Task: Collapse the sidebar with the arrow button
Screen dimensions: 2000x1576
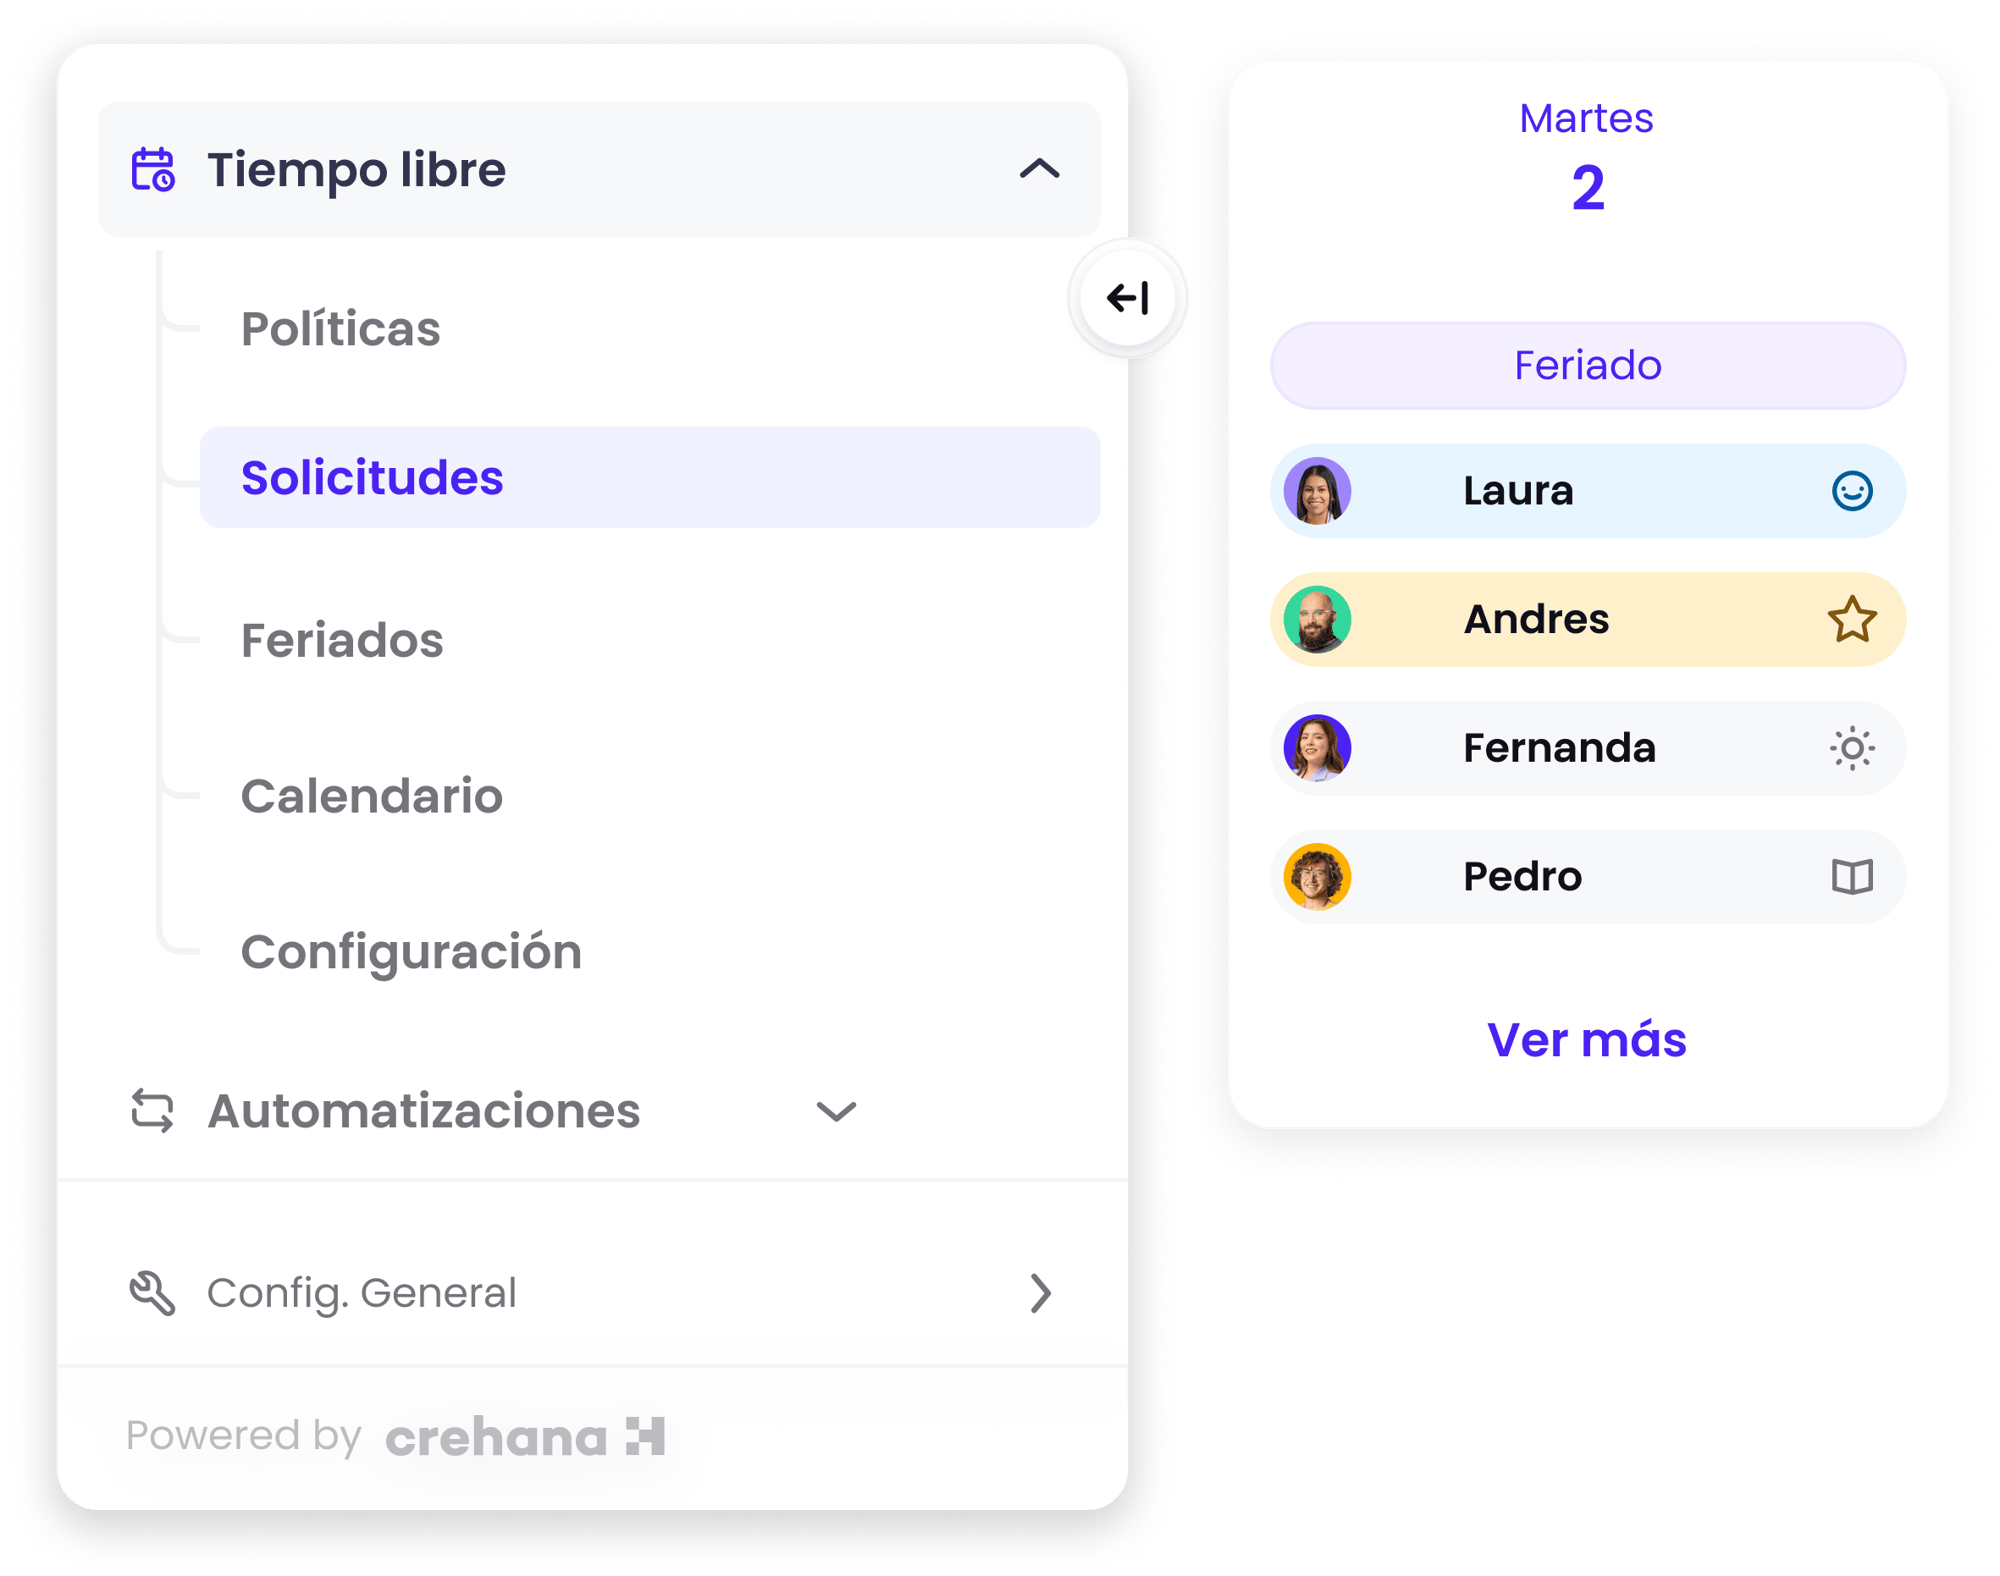Action: click(1128, 298)
